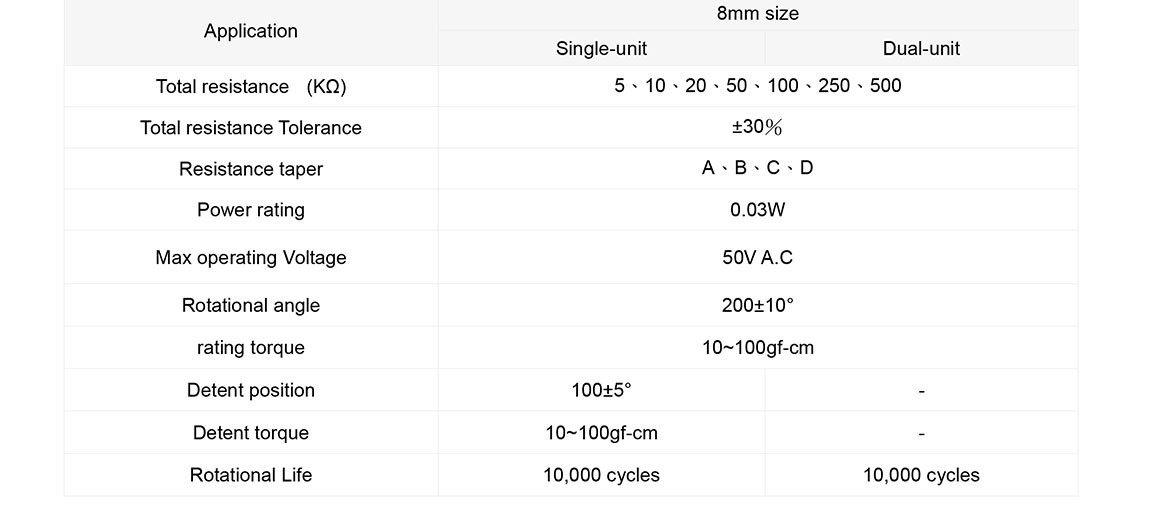Click the Total resistance Tolerance label

pyautogui.click(x=251, y=128)
